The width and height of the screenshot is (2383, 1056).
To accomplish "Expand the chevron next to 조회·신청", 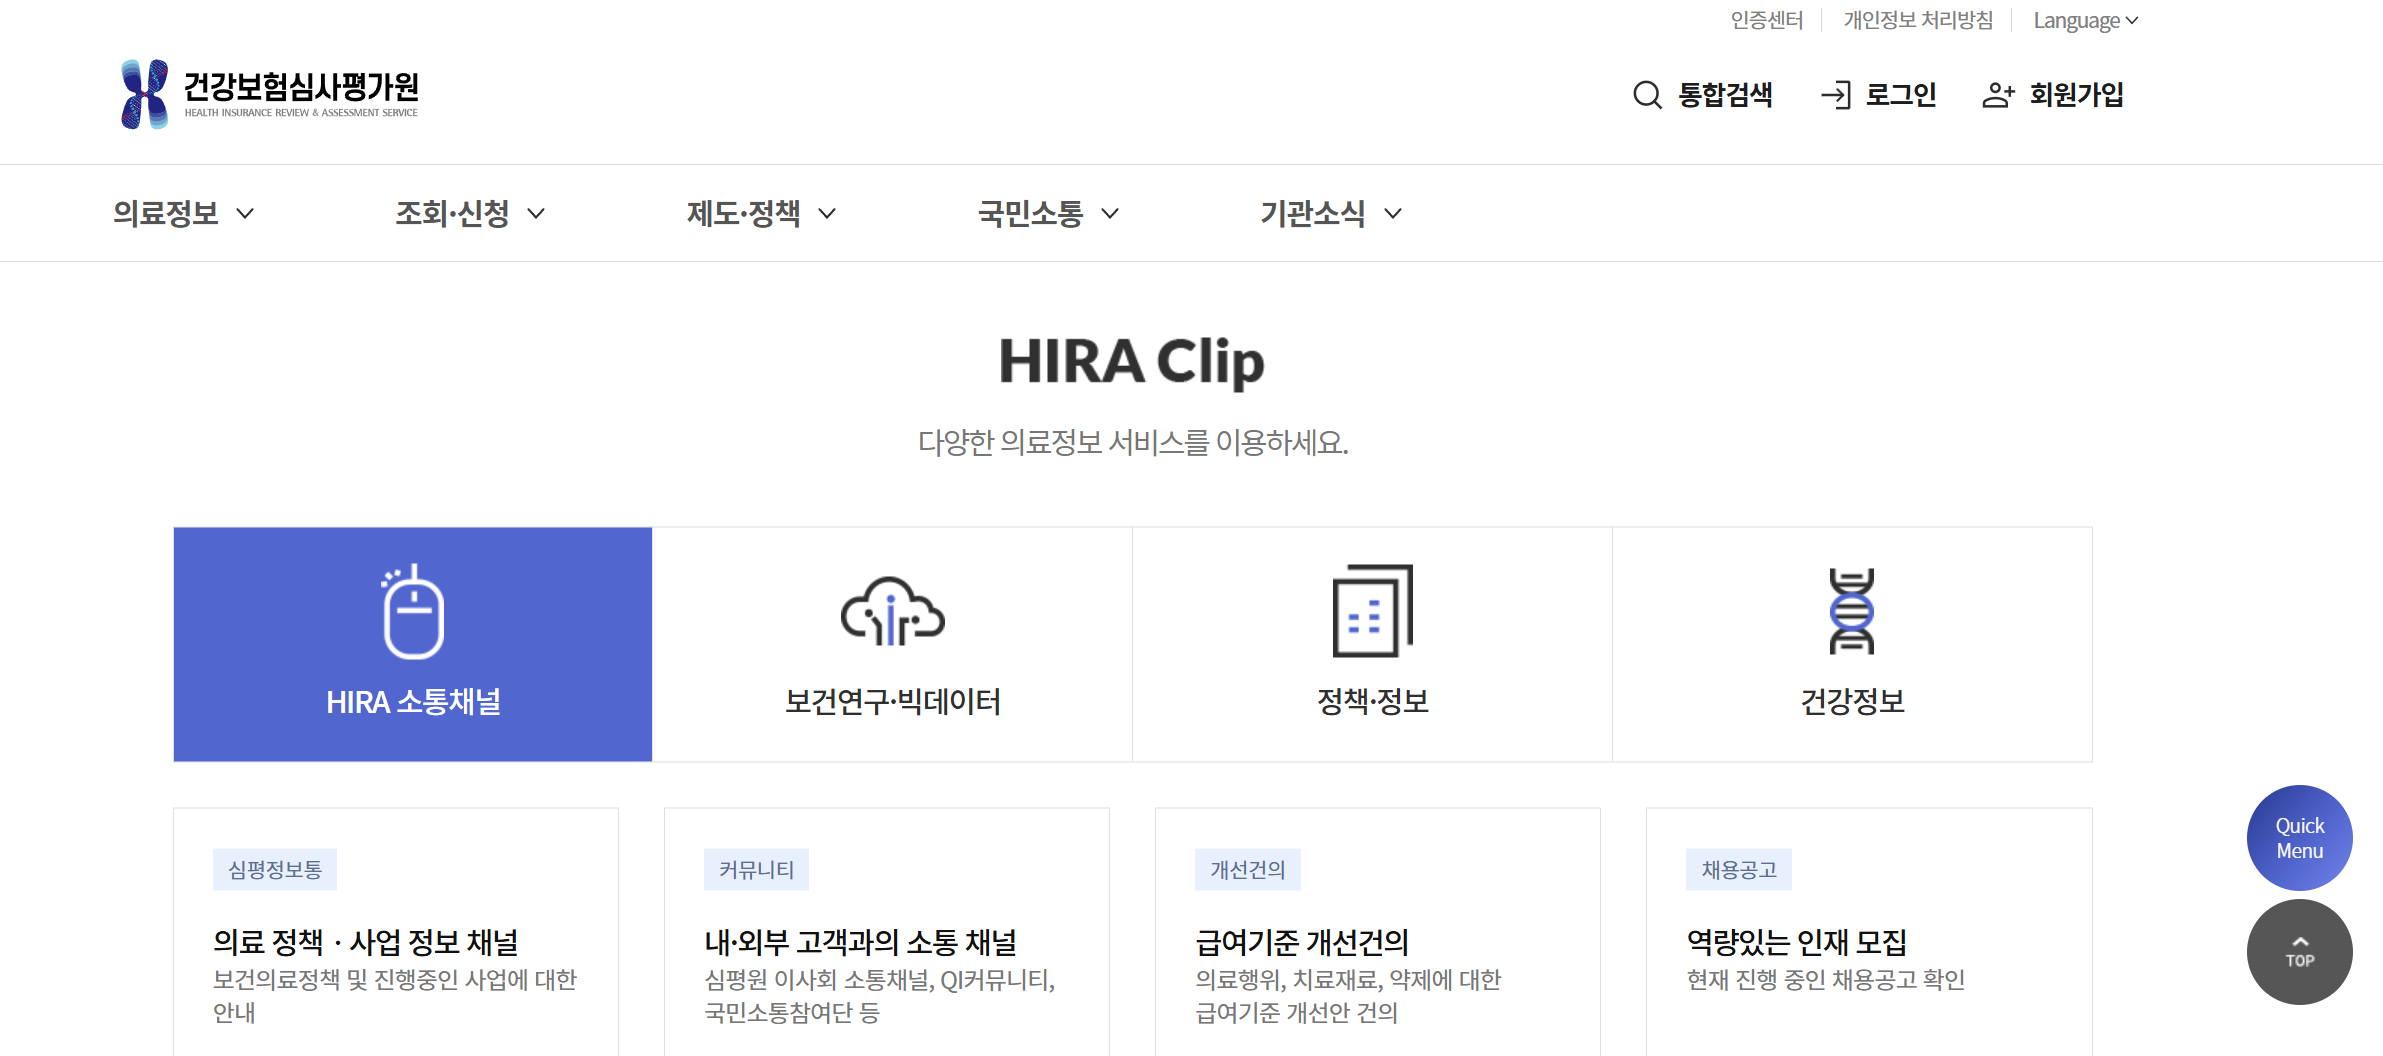I will [536, 213].
